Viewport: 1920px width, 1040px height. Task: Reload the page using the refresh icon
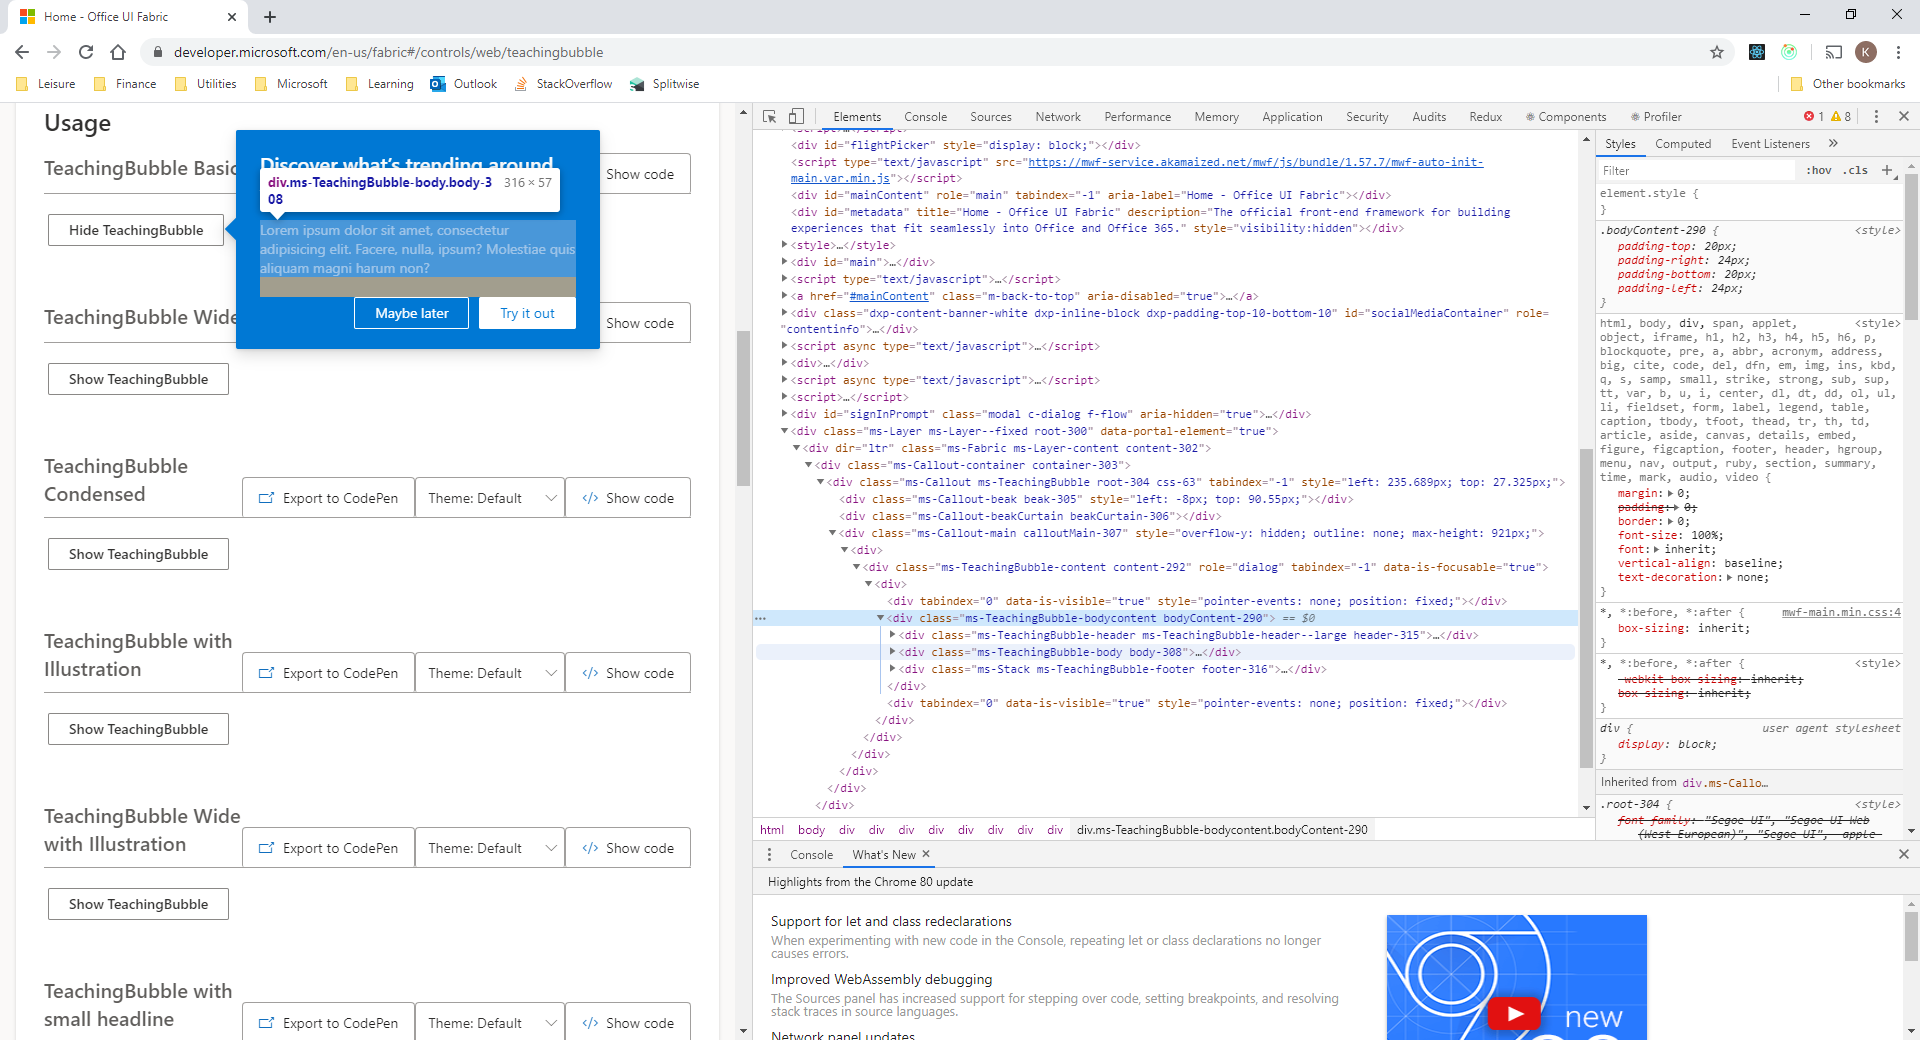[86, 52]
